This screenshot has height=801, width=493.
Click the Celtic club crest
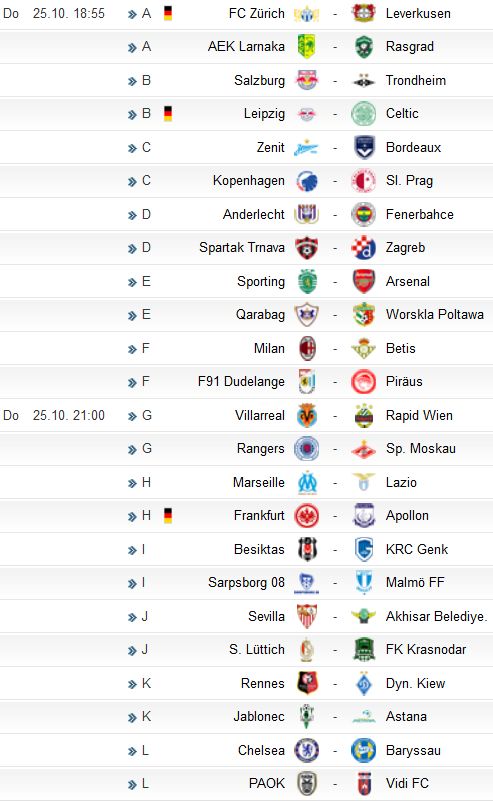point(364,113)
